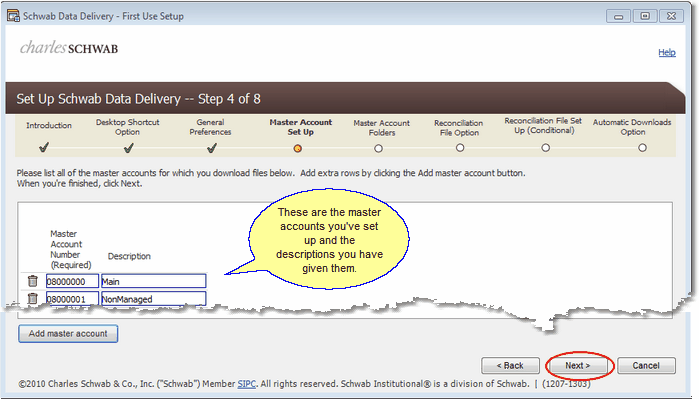The width and height of the screenshot is (699, 399).
Task: Select the Master Account Set Up step marker
Action: [298, 148]
